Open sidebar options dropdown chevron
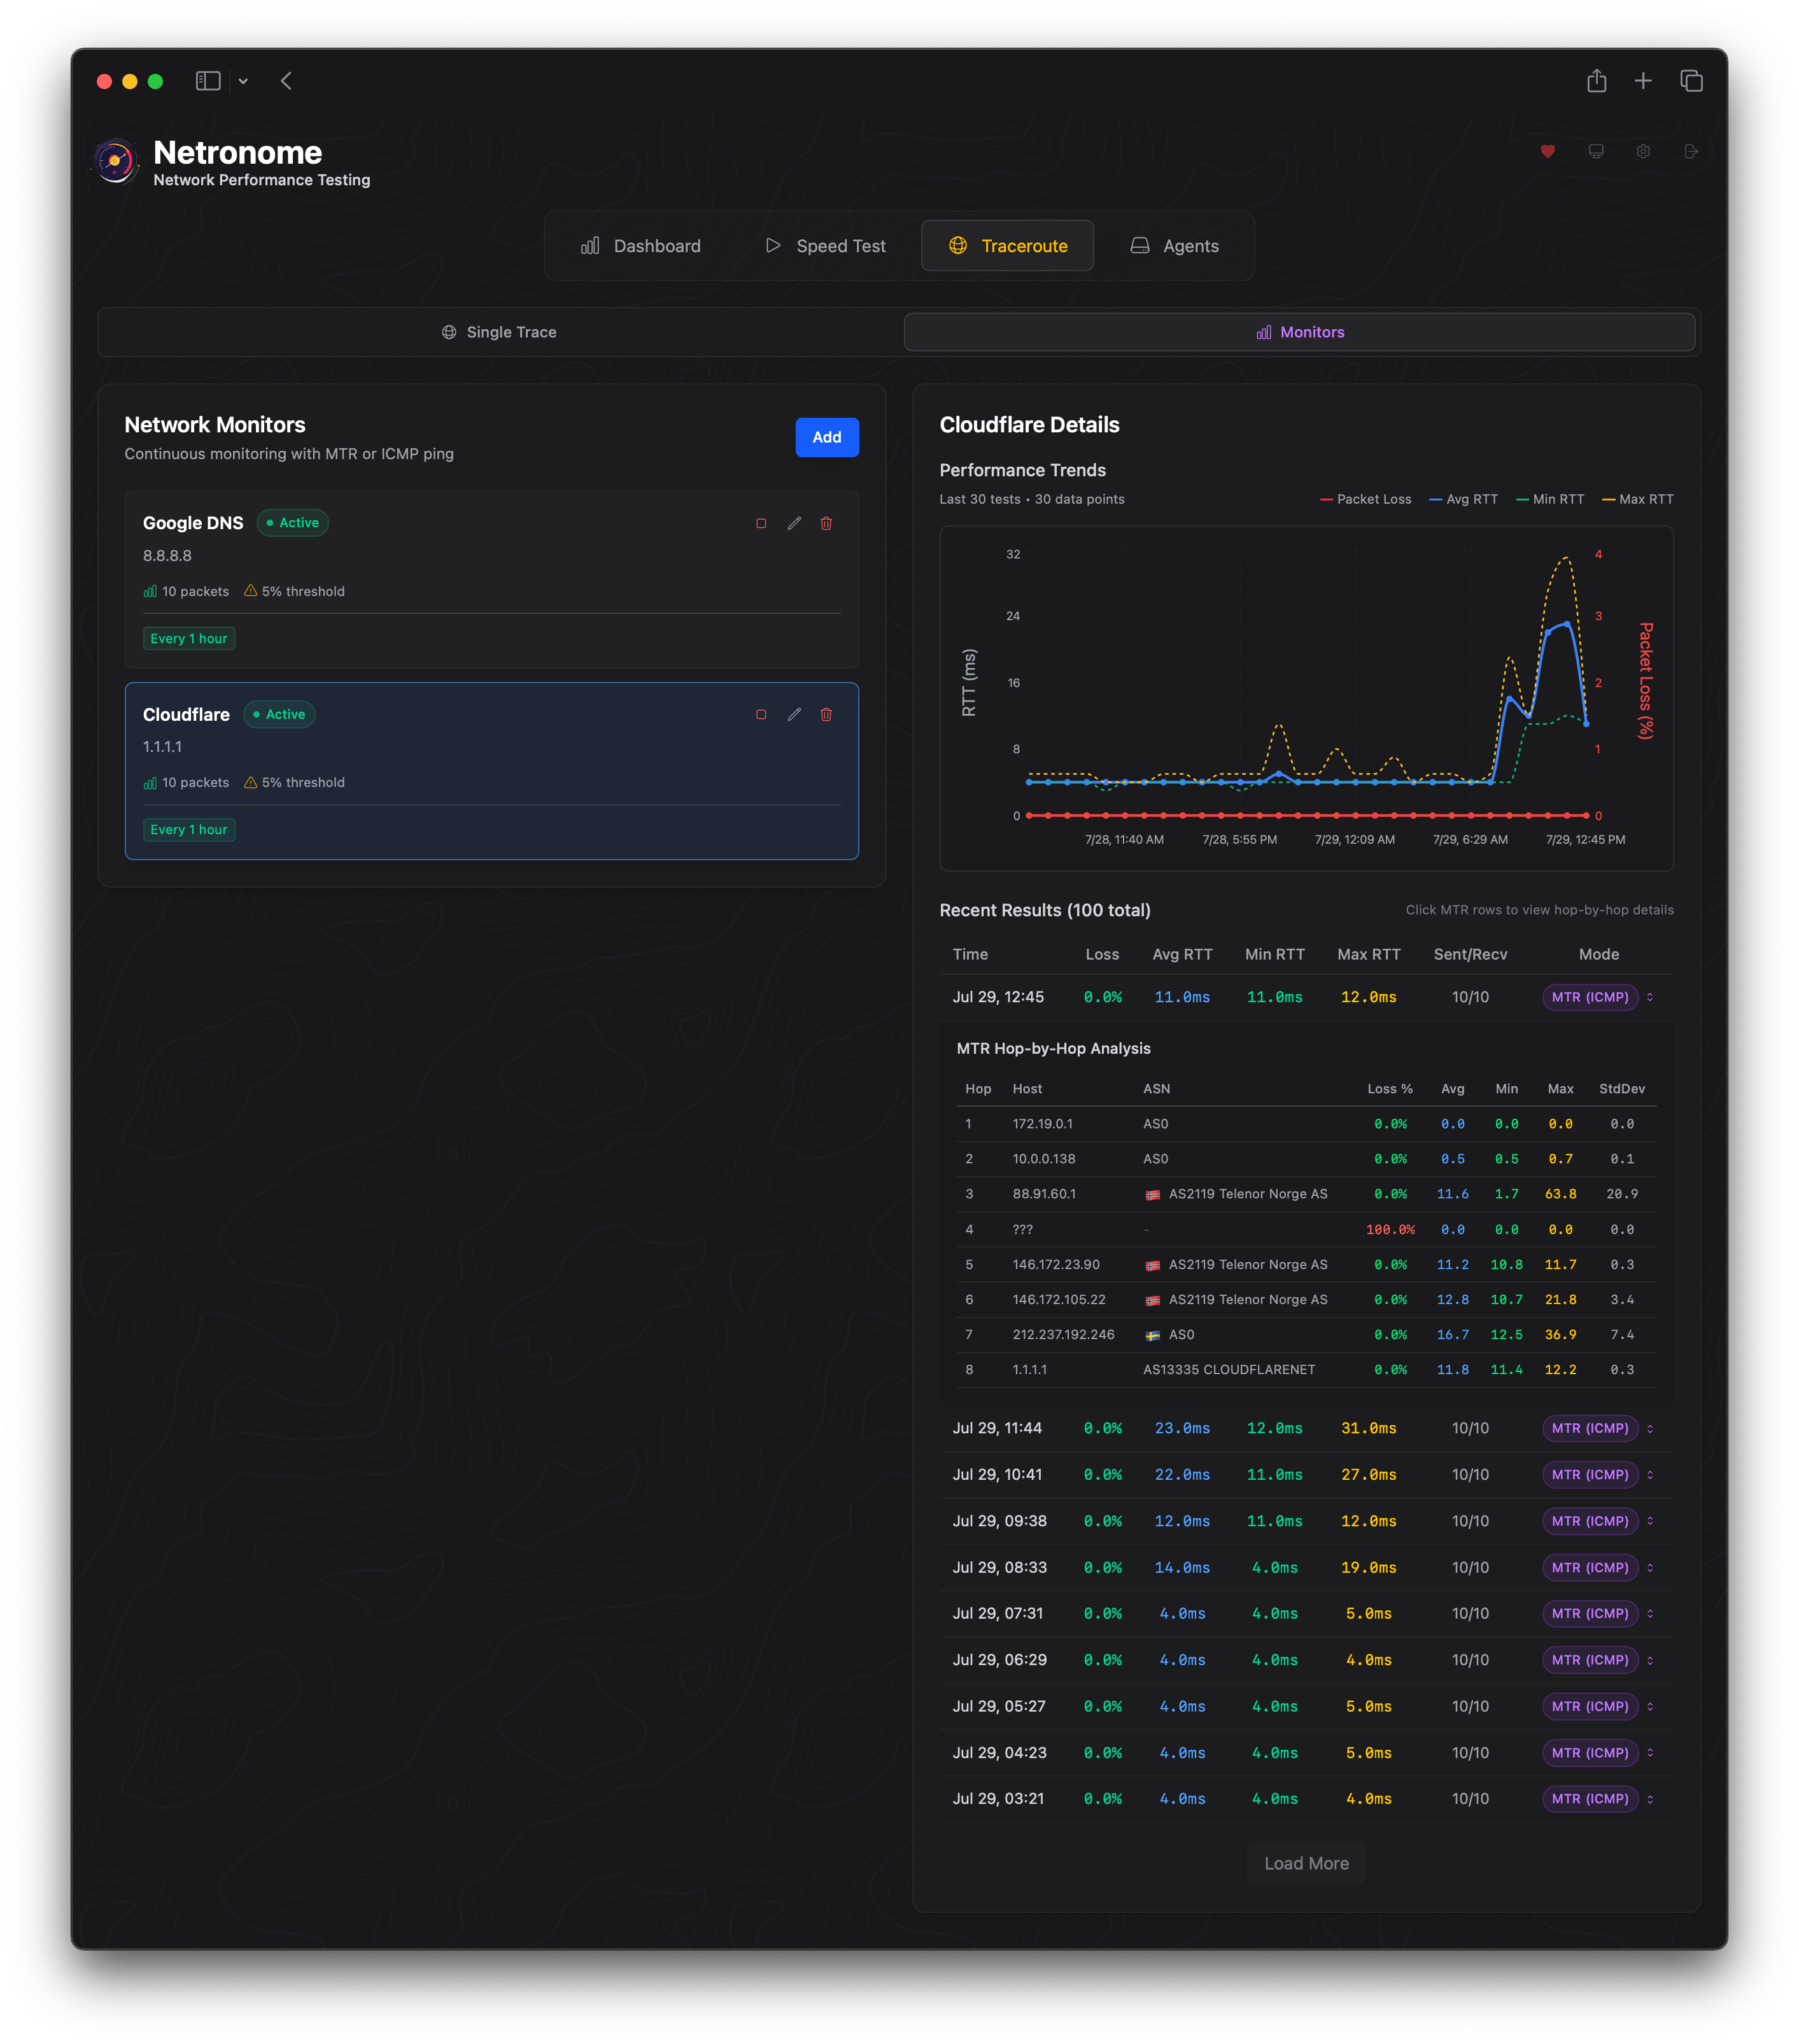 pyautogui.click(x=243, y=81)
